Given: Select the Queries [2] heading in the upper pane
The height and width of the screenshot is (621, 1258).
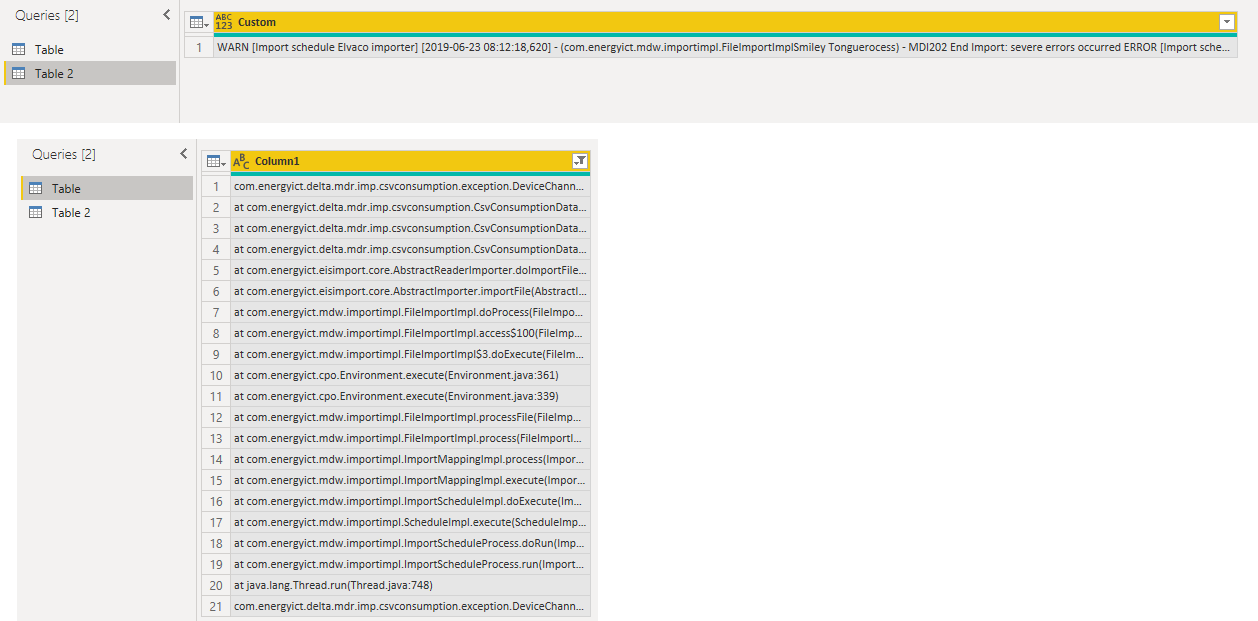Looking at the screenshot, I should click(49, 15).
